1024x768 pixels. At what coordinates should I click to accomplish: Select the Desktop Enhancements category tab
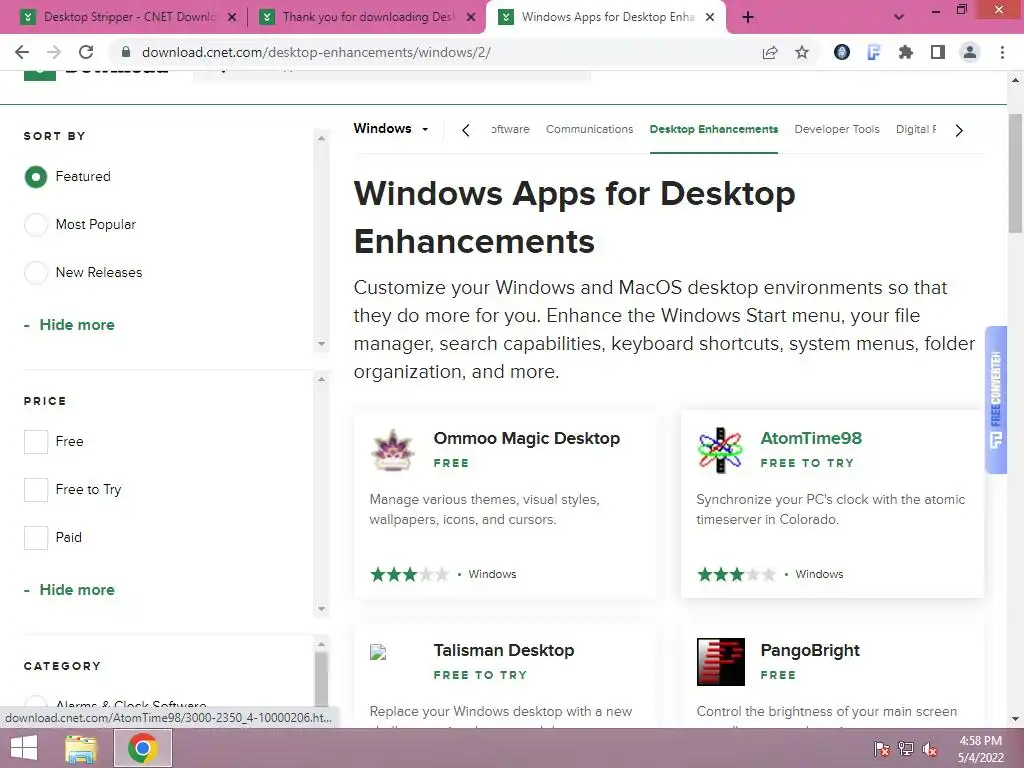coord(714,129)
